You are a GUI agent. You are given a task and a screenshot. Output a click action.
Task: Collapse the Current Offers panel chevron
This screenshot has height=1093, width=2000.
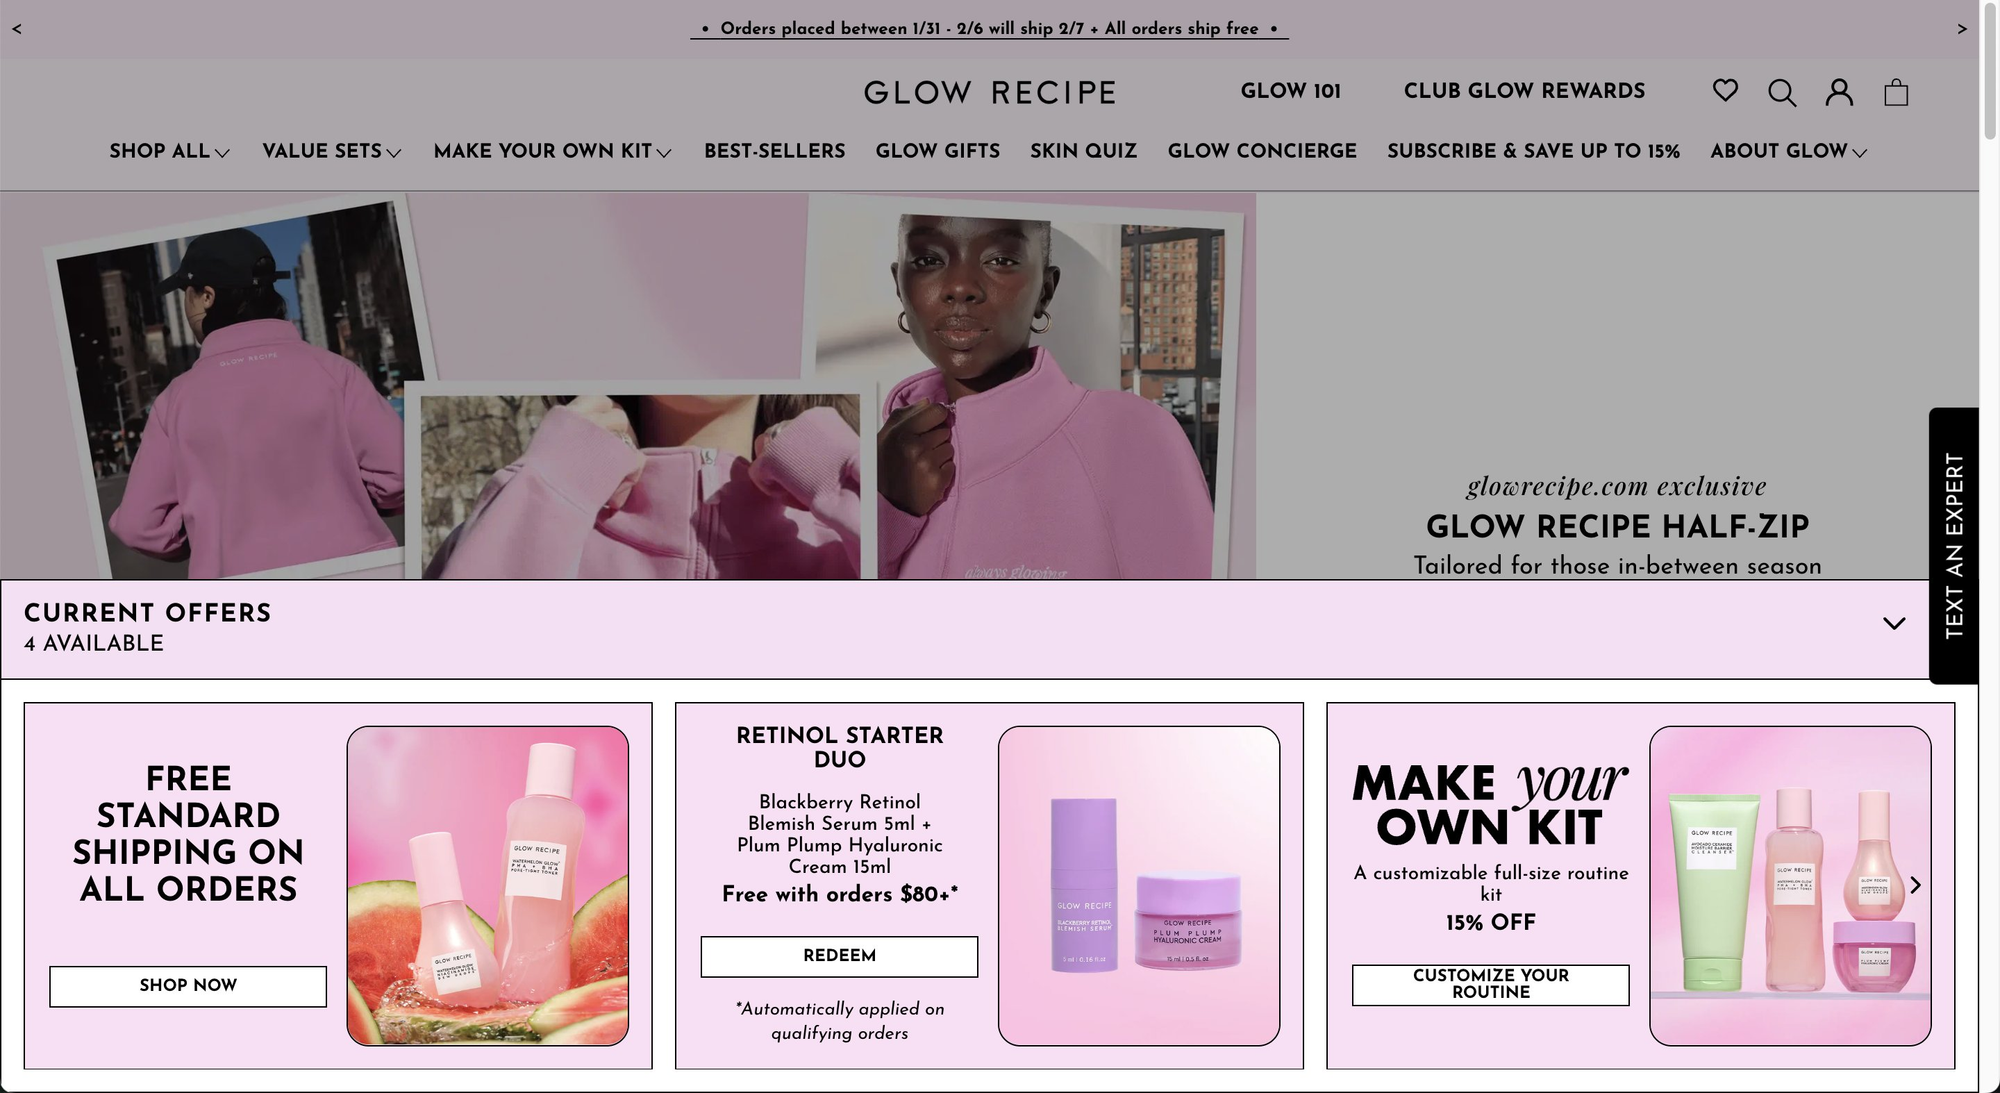tap(1894, 623)
